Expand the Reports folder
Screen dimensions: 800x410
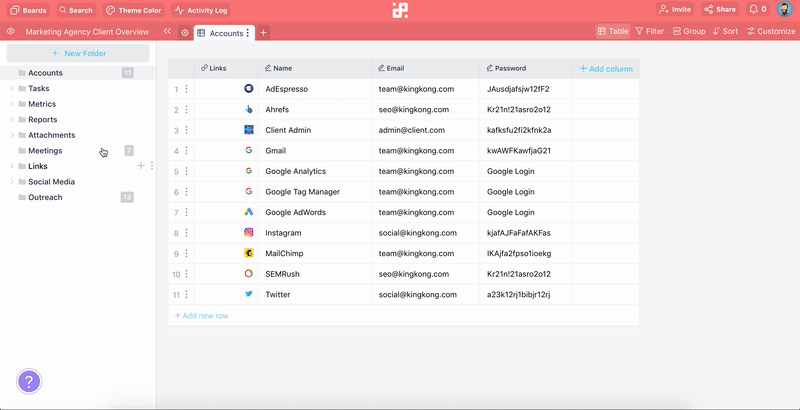point(12,119)
